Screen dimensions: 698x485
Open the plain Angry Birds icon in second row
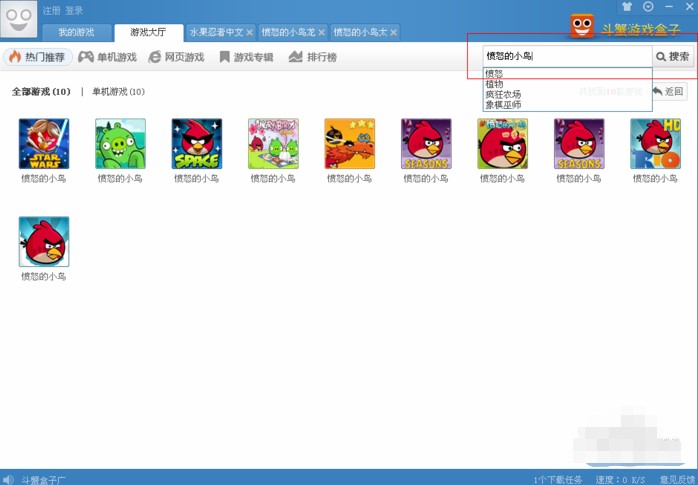[44, 242]
